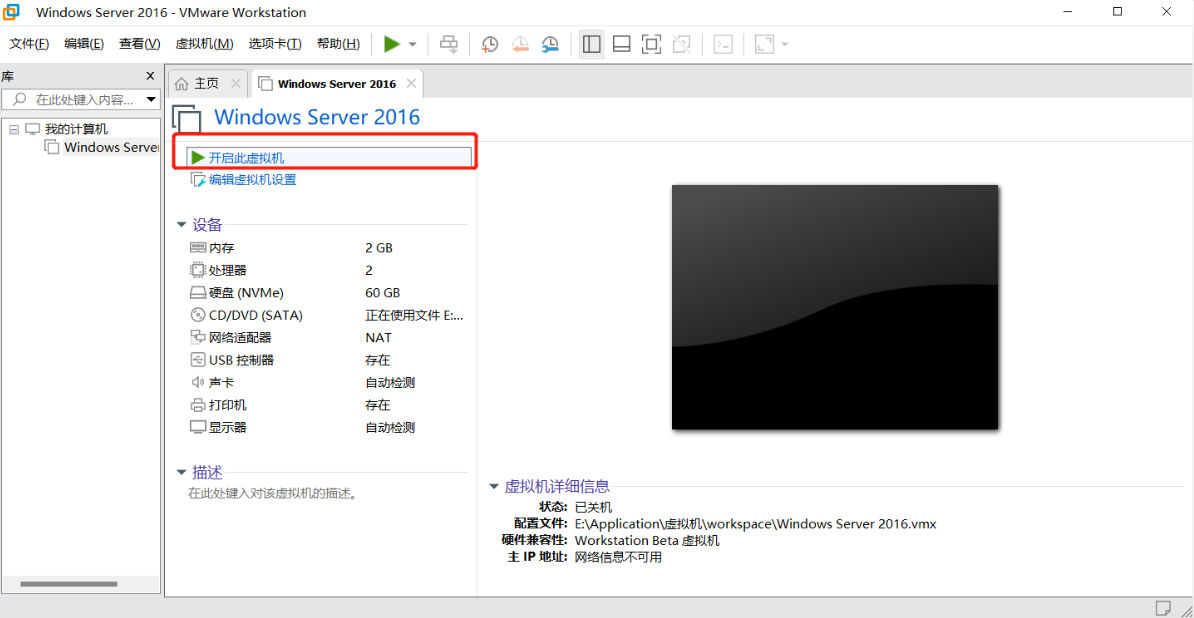This screenshot has width=1194, height=618.
Task: Close the Windows Server 2016 tab
Action: point(411,84)
